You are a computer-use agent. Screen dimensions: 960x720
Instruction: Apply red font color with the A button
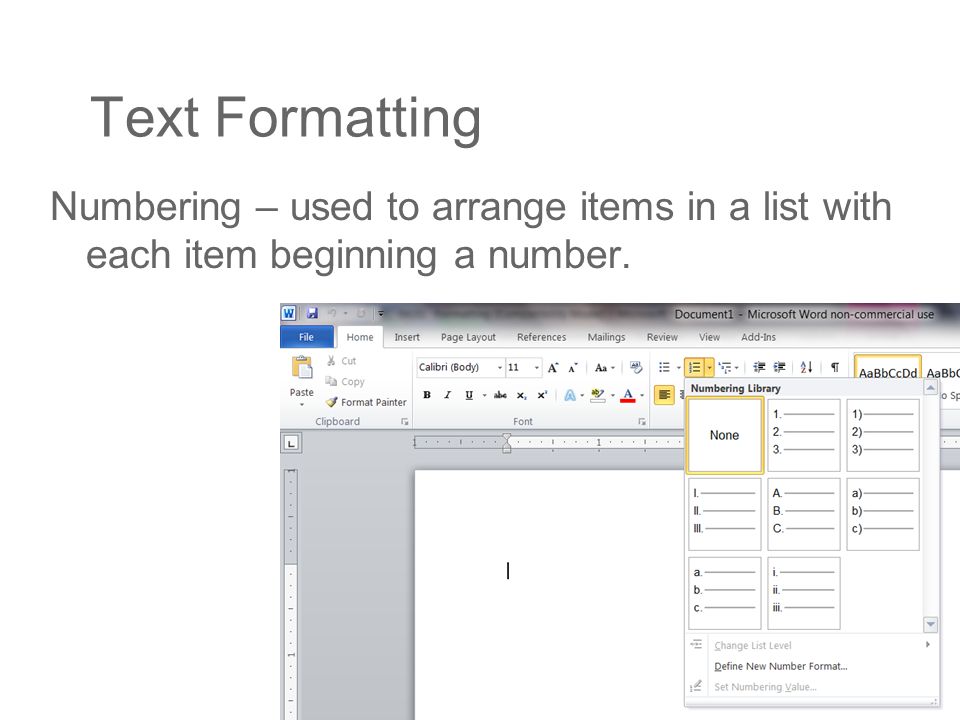(628, 396)
